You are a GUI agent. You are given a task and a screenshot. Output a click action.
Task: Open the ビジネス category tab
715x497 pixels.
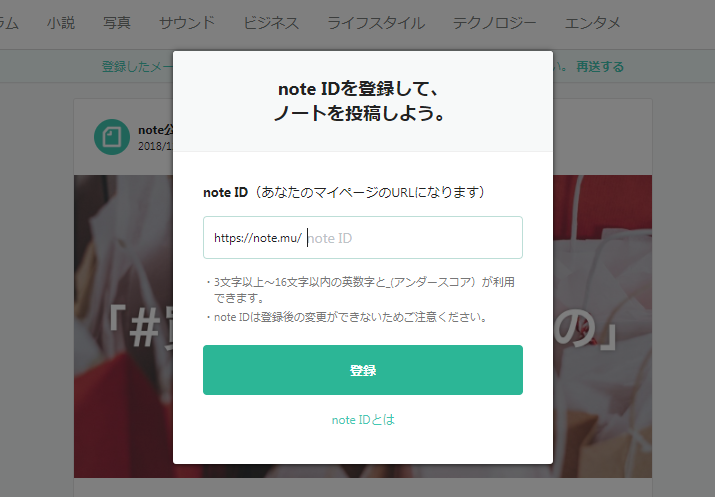271,23
